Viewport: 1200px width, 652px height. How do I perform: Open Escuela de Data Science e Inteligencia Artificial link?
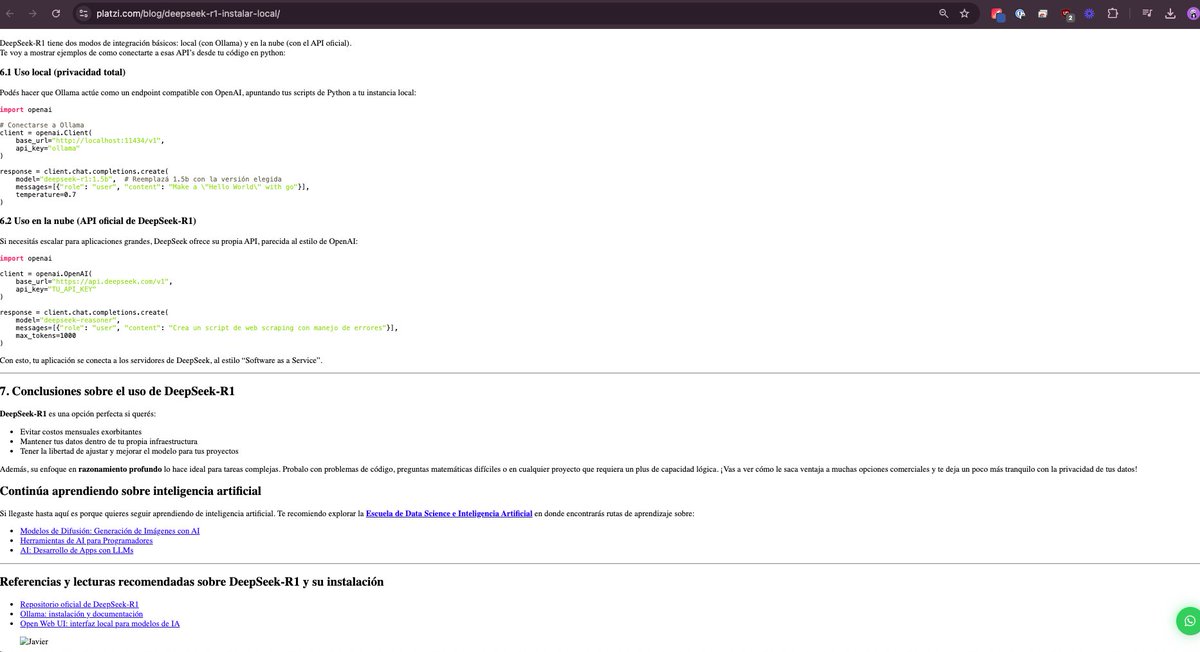tap(449, 513)
